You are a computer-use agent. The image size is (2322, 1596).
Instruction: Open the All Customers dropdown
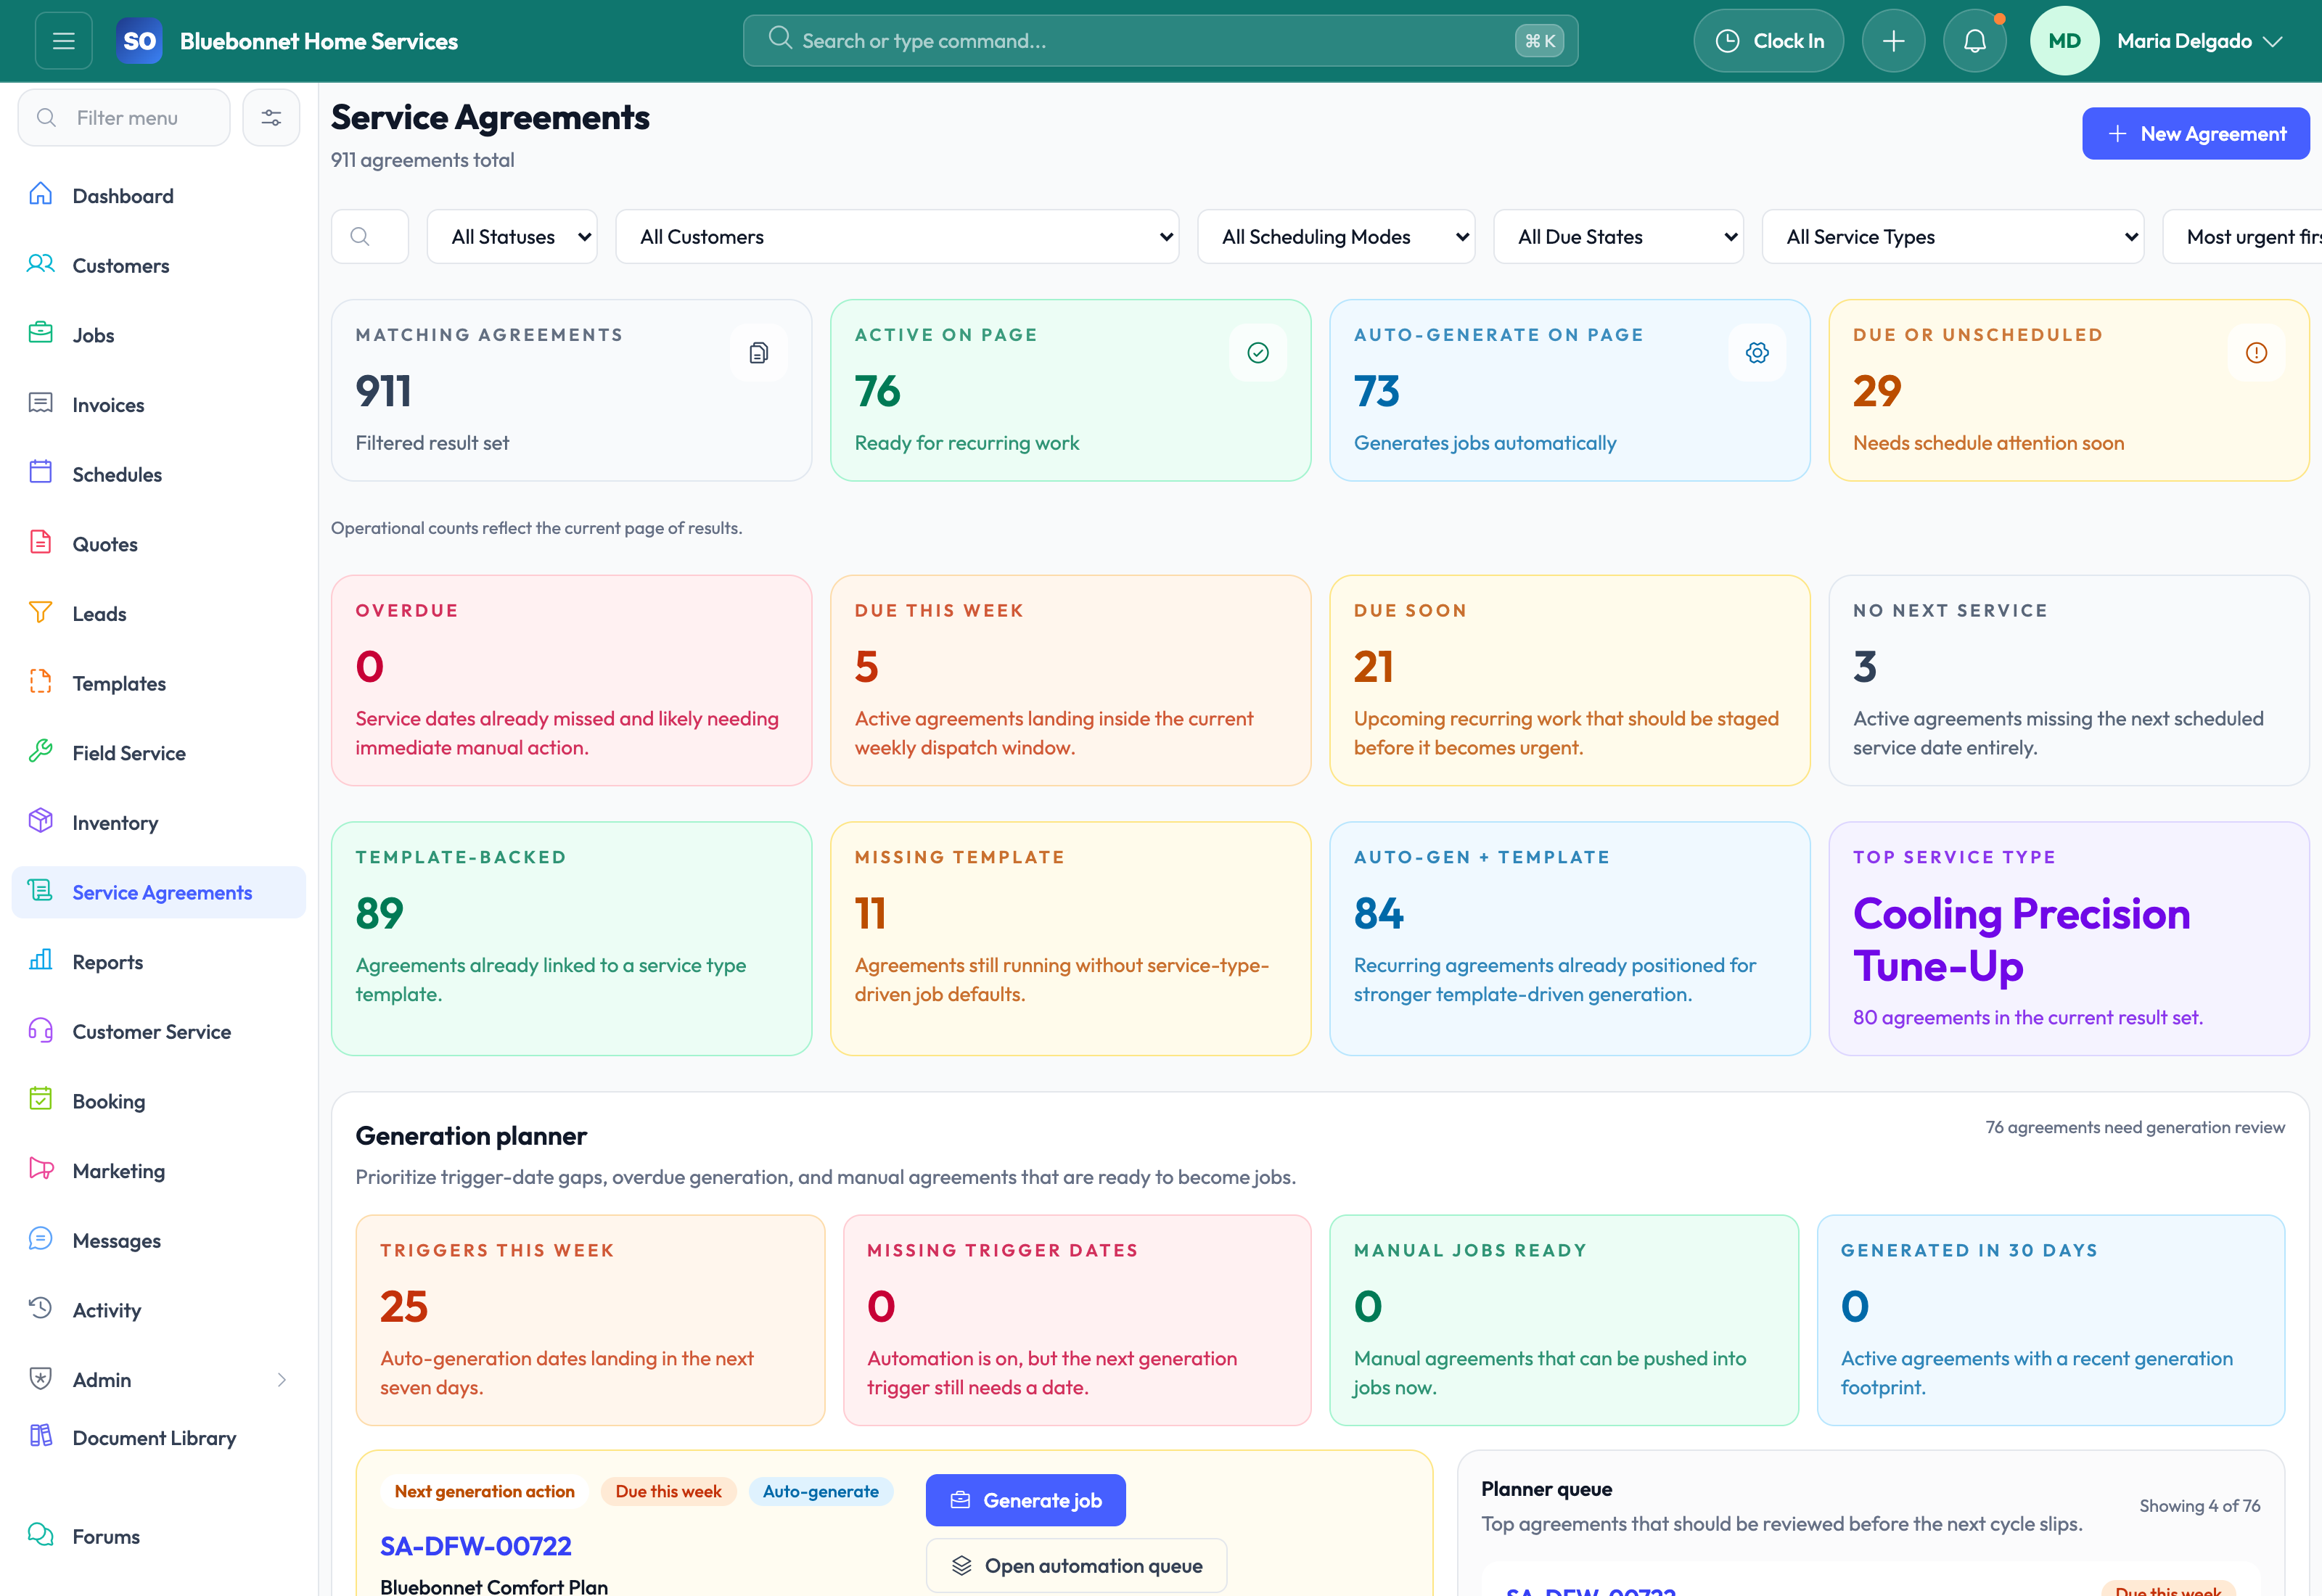coord(897,237)
